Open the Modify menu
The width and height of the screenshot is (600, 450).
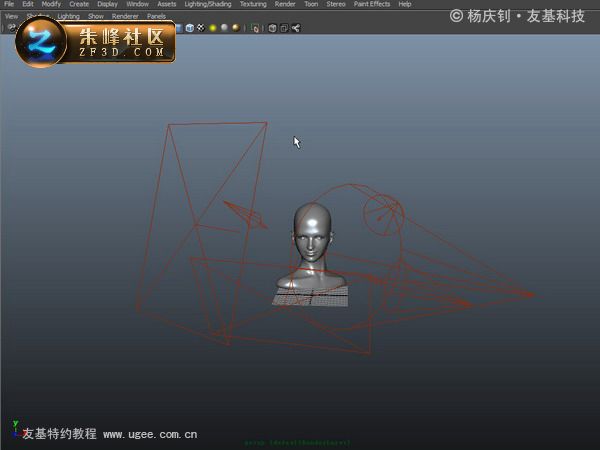click(51, 4)
